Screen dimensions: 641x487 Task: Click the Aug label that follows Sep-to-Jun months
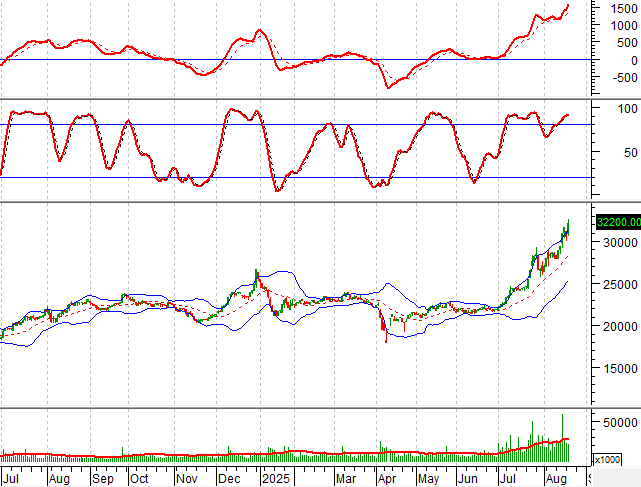(556, 479)
